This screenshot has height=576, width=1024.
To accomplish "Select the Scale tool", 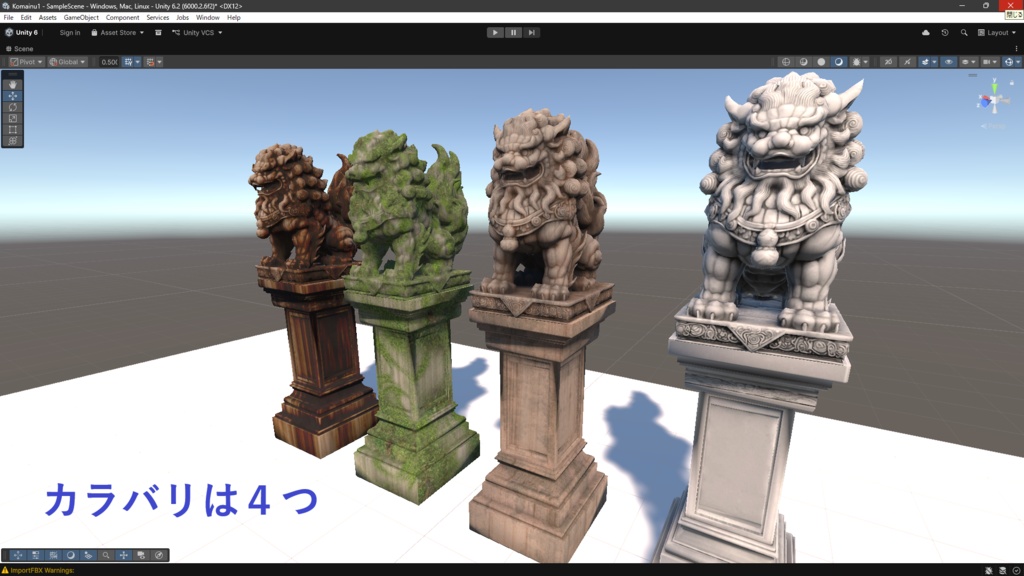I will (12, 118).
